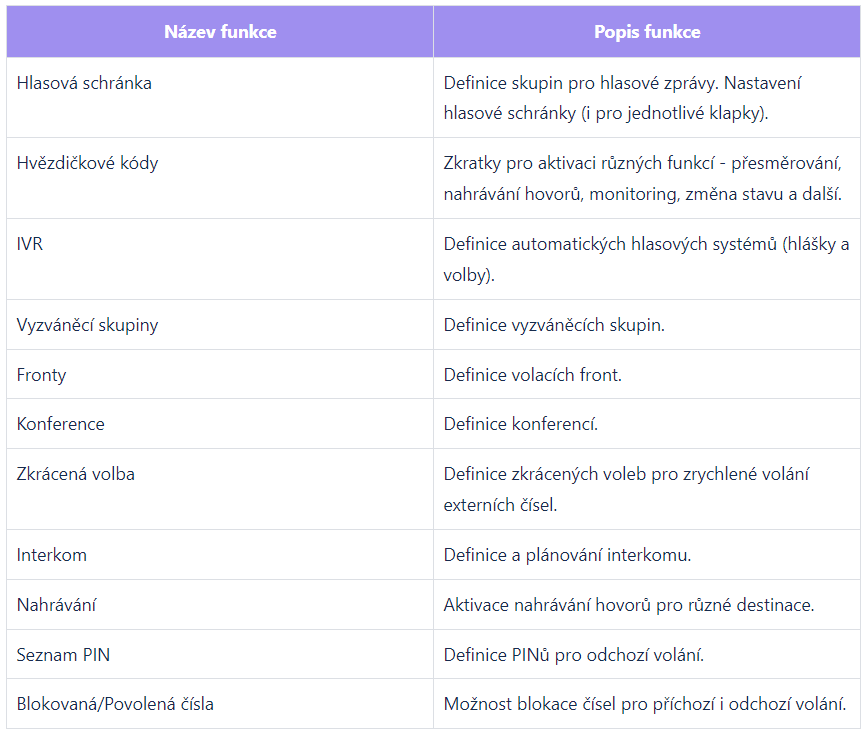Click the Fronty function name

point(41,375)
